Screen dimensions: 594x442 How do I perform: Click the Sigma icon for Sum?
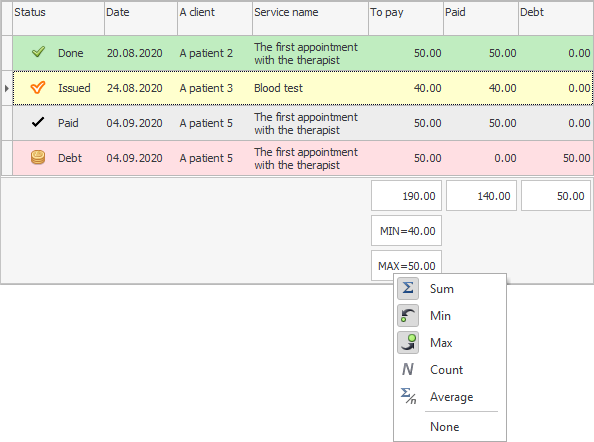tap(408, 288)
